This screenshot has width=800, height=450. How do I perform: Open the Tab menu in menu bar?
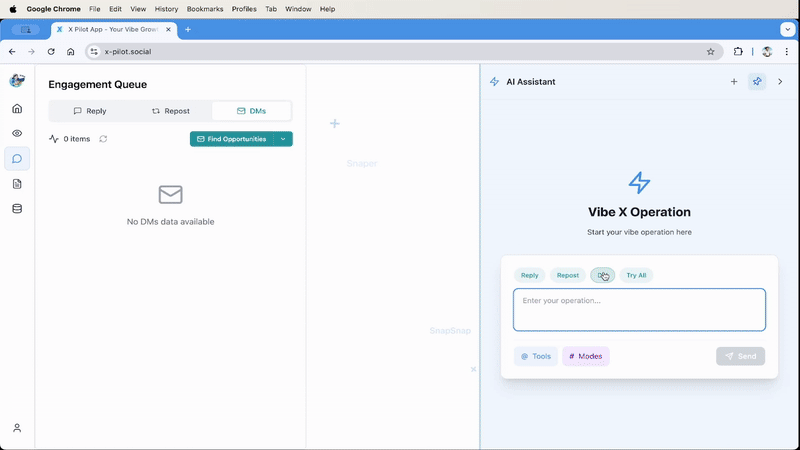[271, 9]
